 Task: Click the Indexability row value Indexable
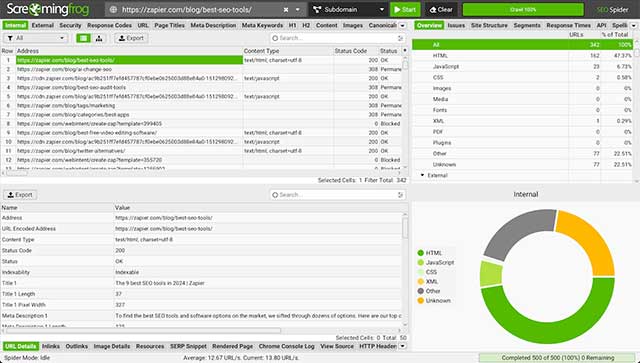[258, 272]
